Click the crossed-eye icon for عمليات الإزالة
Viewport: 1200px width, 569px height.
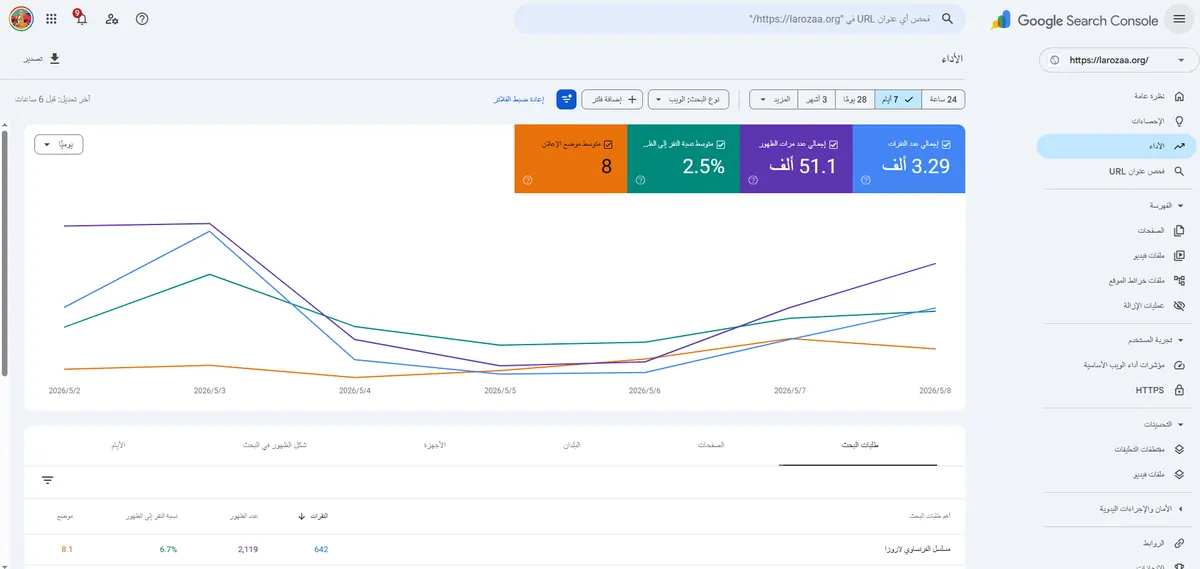click(1179, 305)
